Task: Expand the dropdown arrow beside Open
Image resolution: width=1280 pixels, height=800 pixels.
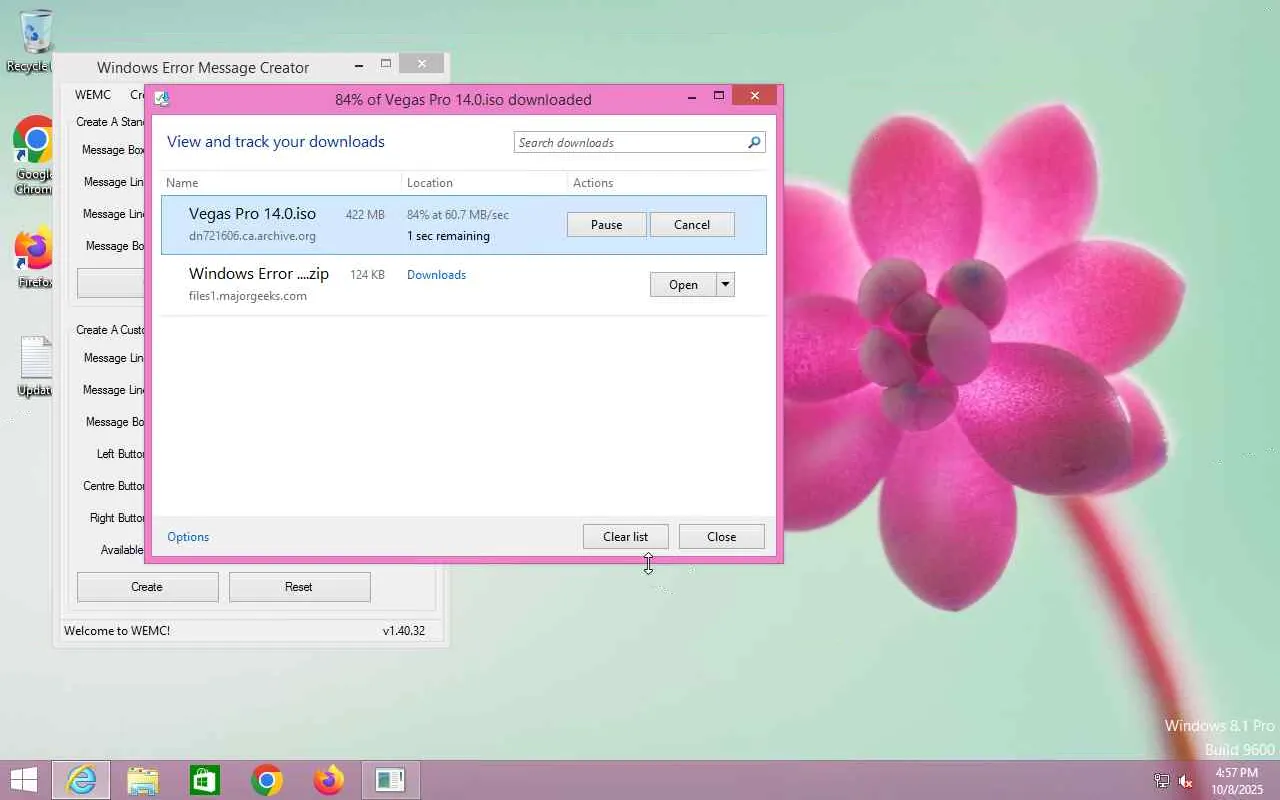Action: [726, 285]
